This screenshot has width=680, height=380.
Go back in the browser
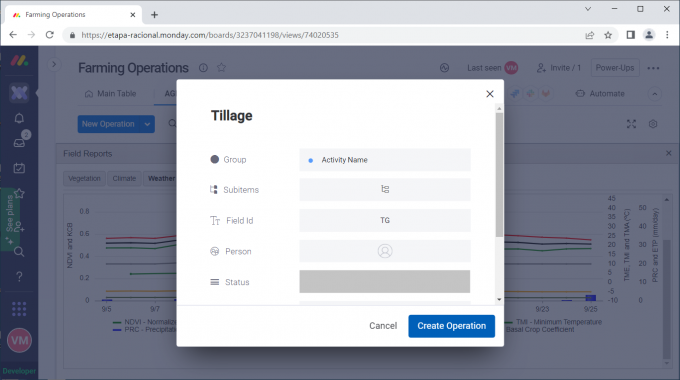tap(13, 35)
